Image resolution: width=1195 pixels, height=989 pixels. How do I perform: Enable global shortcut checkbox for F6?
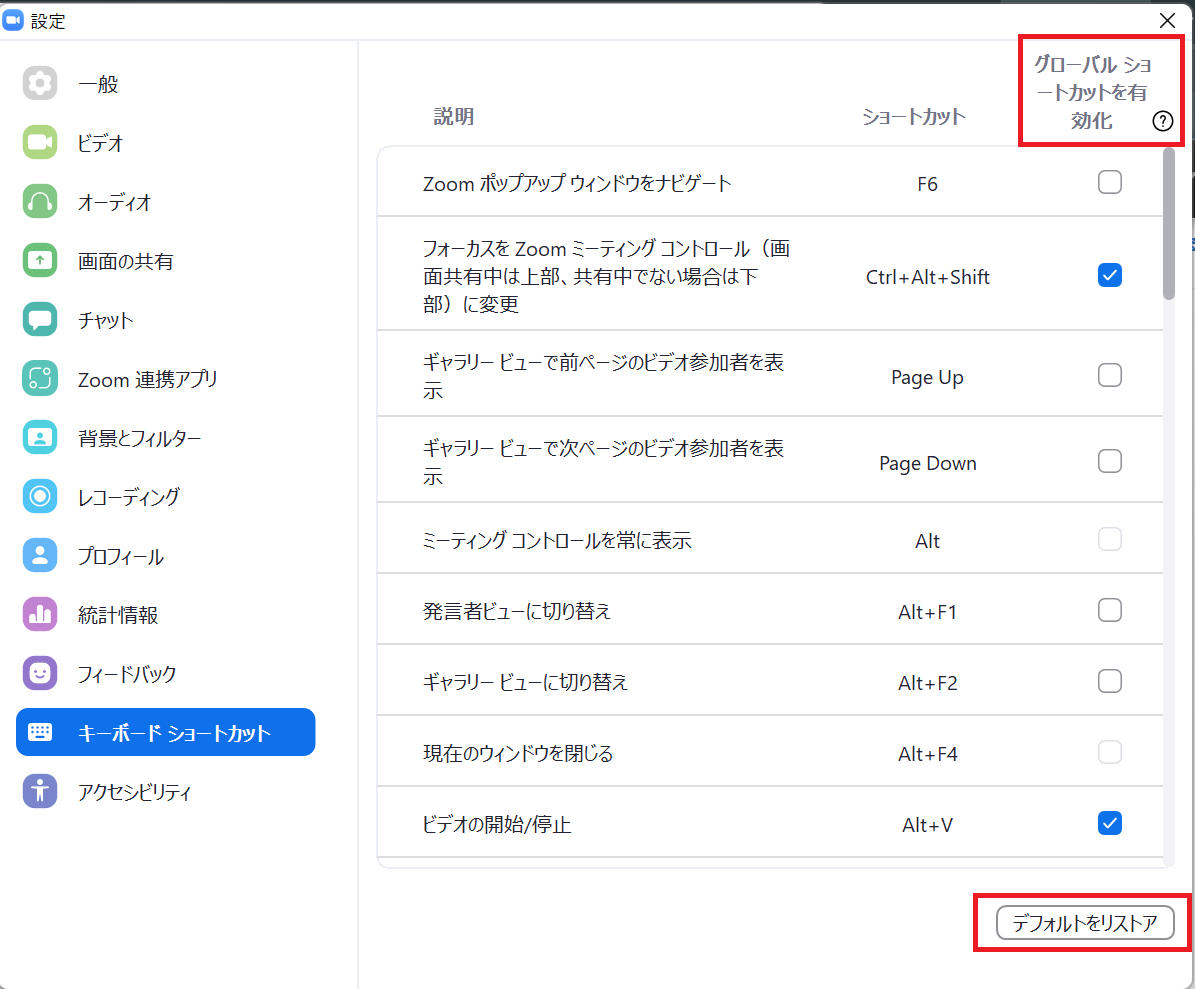tap(1109, 183)
